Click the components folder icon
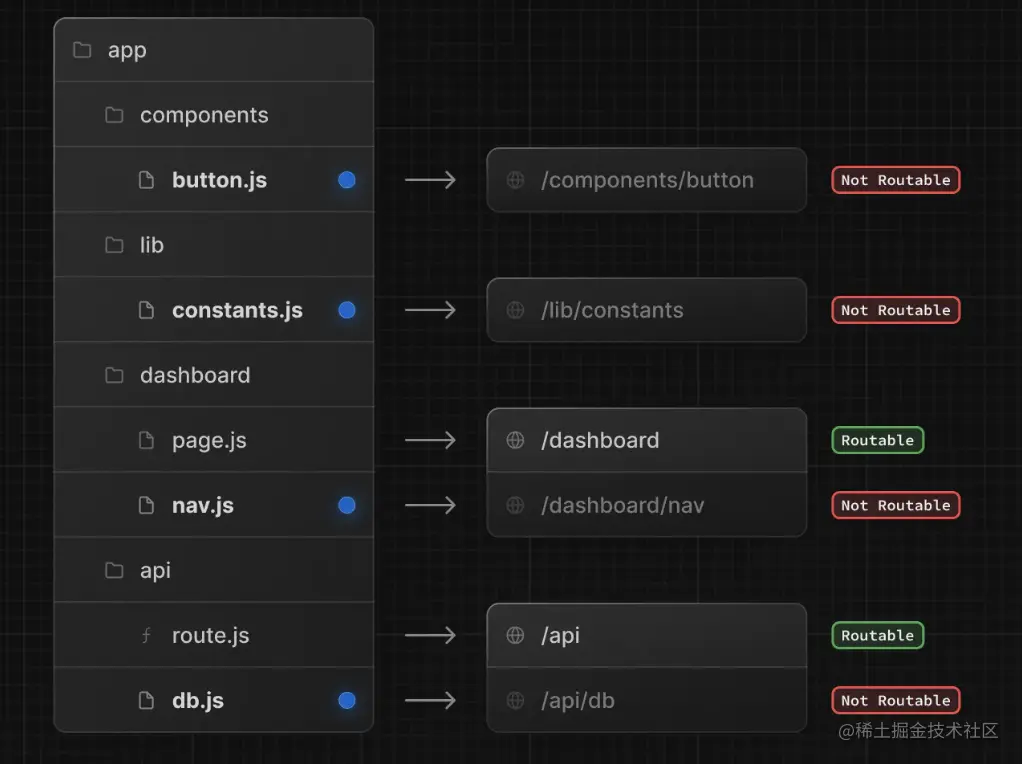Viewport: 1022px width, 764px height. (114, 115)
